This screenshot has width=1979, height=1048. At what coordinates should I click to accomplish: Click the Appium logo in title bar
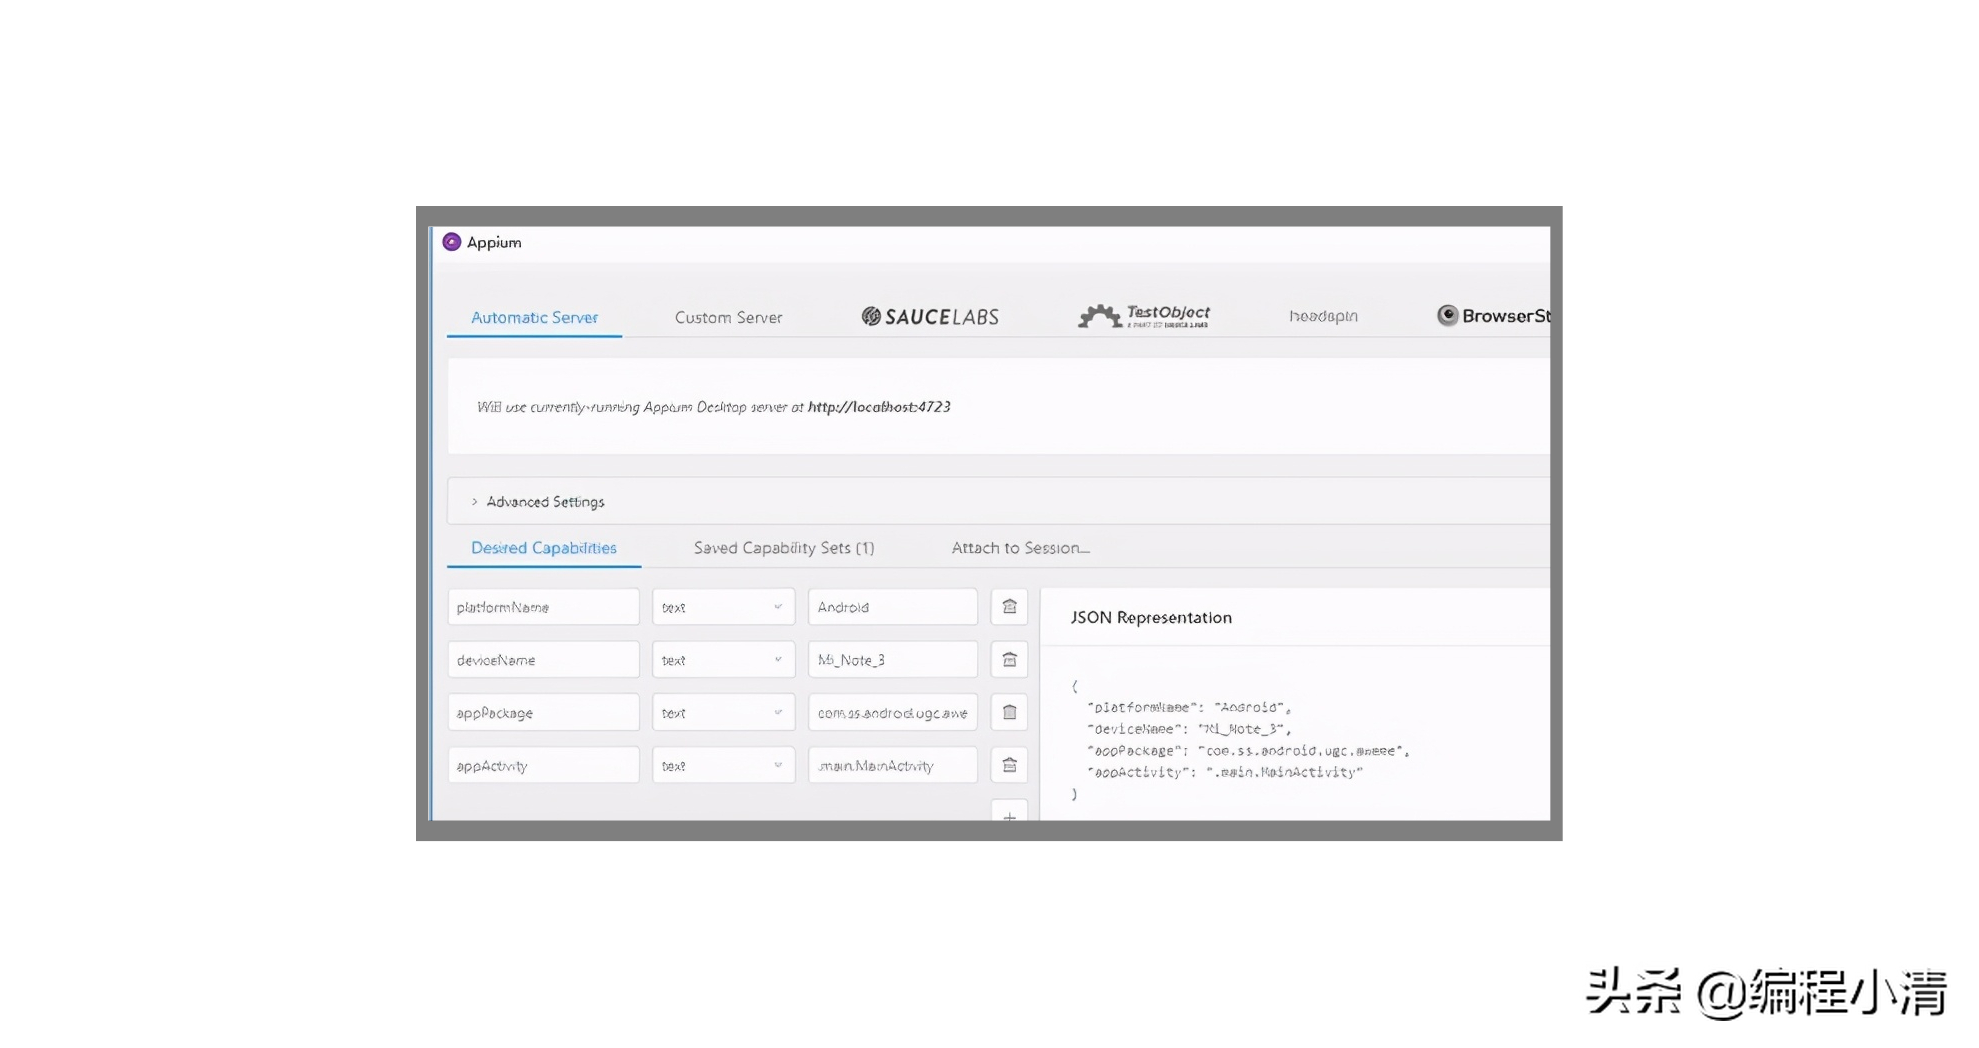[452, 242]
